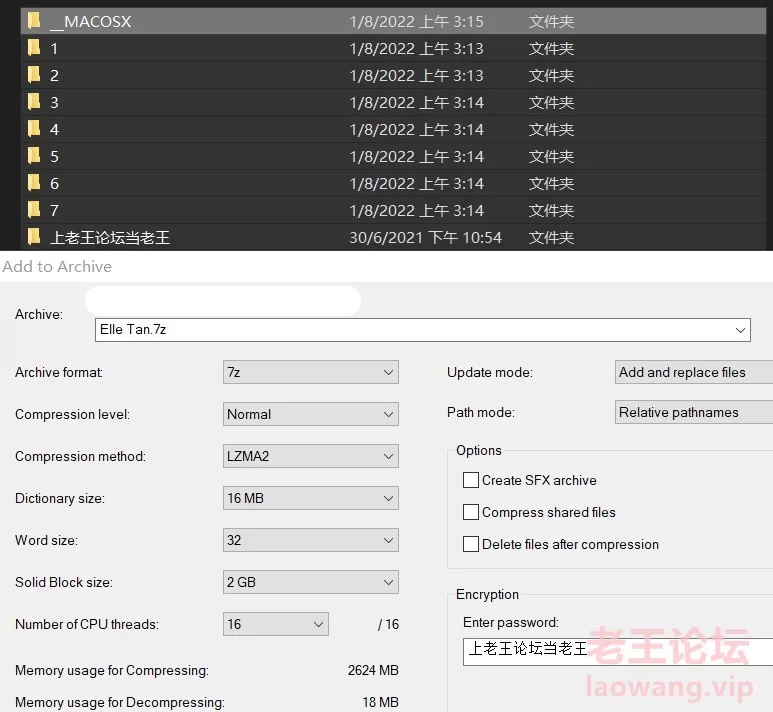Open Compression method LZMA2 dropdown
Screen dimensions: 773x712
coord(310,456)
